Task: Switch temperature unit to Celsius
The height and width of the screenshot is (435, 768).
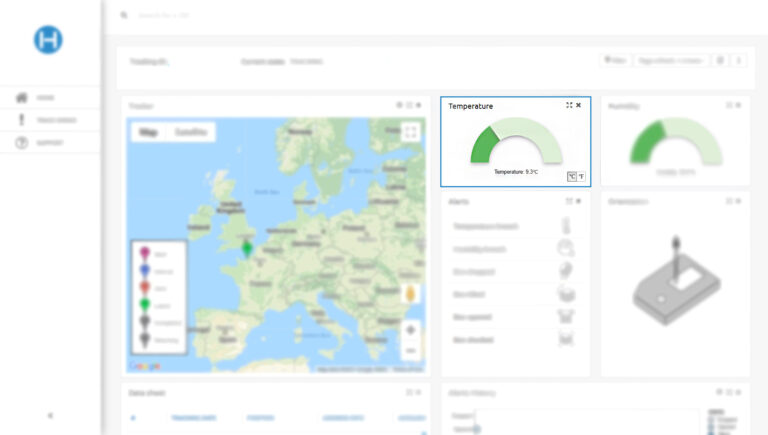Action: click(x=572, y=176)
